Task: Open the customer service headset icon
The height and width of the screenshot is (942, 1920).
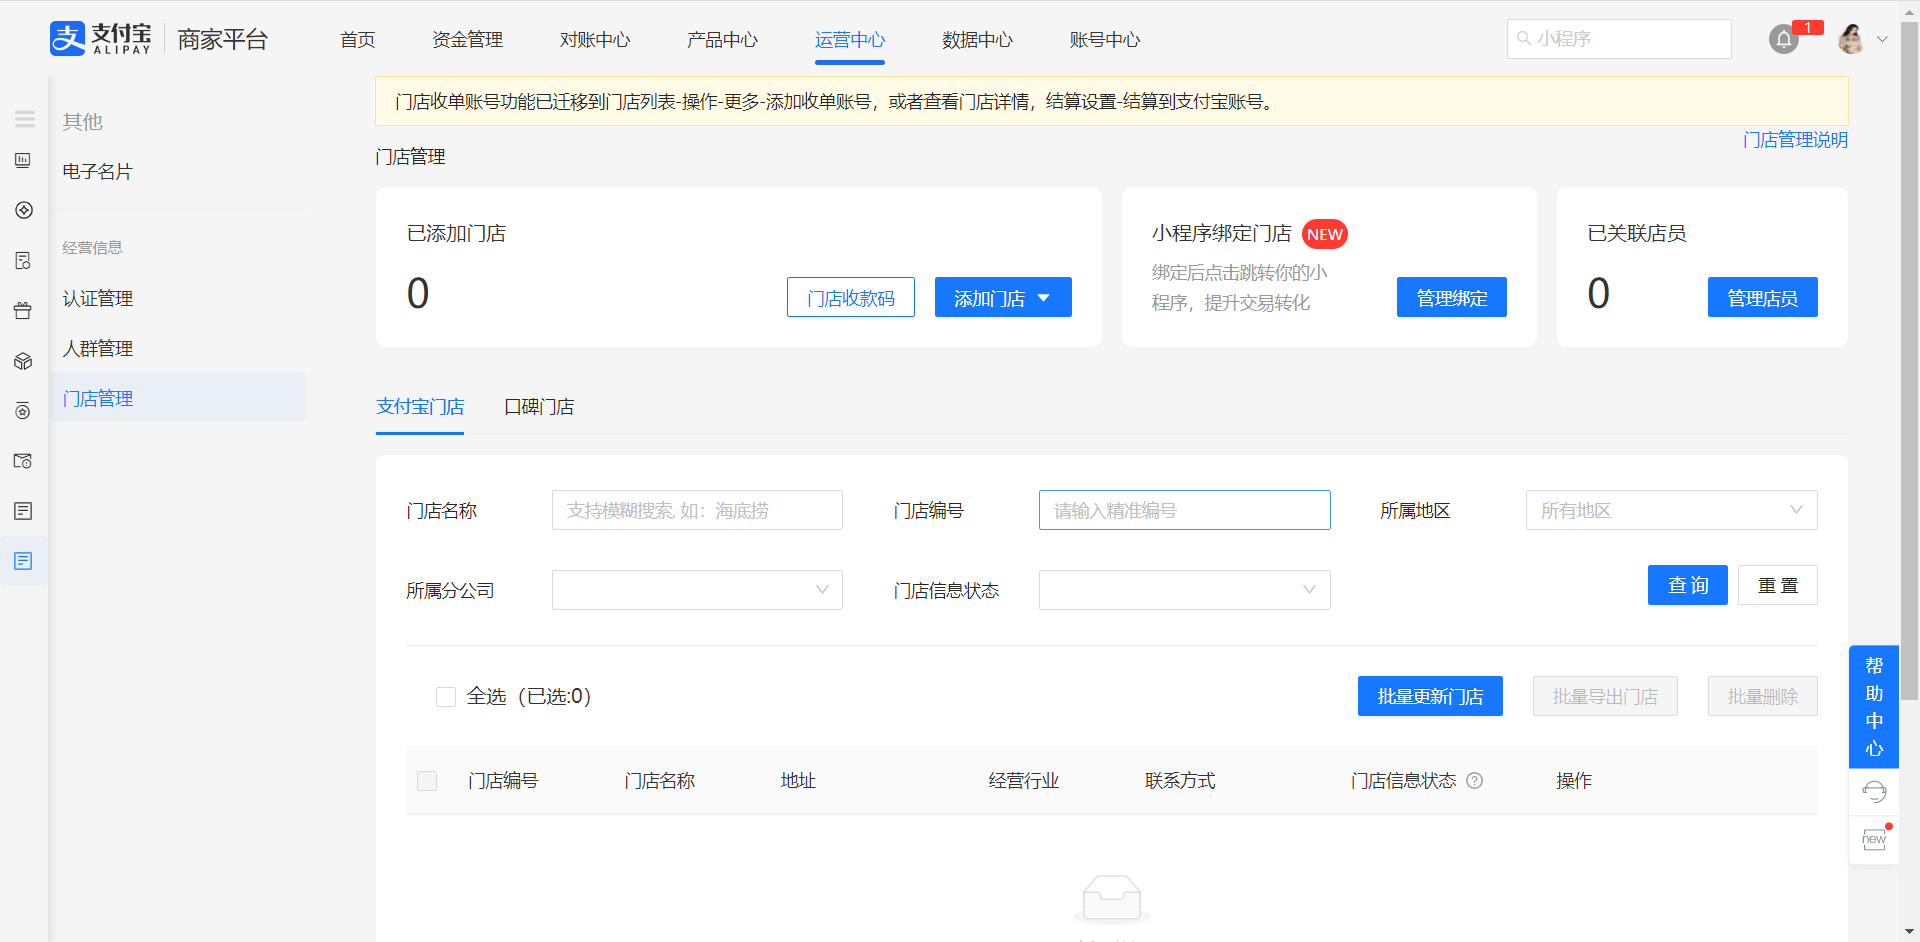Action: (x=1874, y=792)
